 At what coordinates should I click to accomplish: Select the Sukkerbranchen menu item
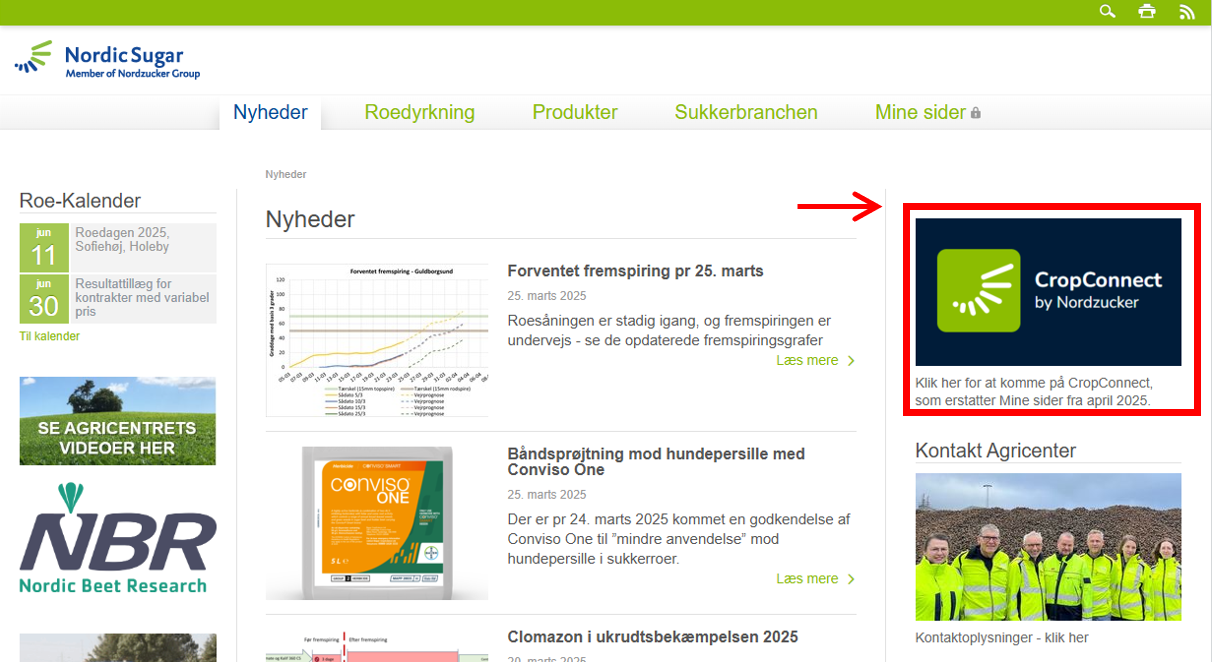pos(746,112)
